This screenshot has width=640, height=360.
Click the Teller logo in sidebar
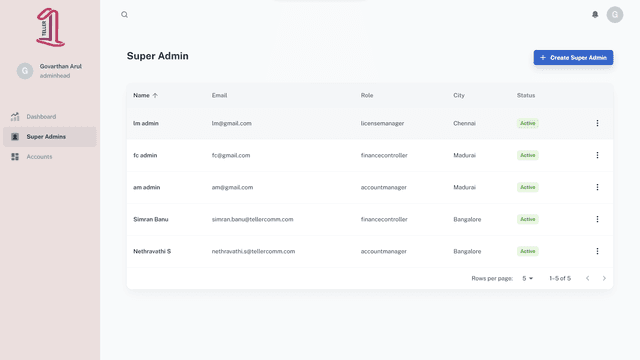coord(51,27)
